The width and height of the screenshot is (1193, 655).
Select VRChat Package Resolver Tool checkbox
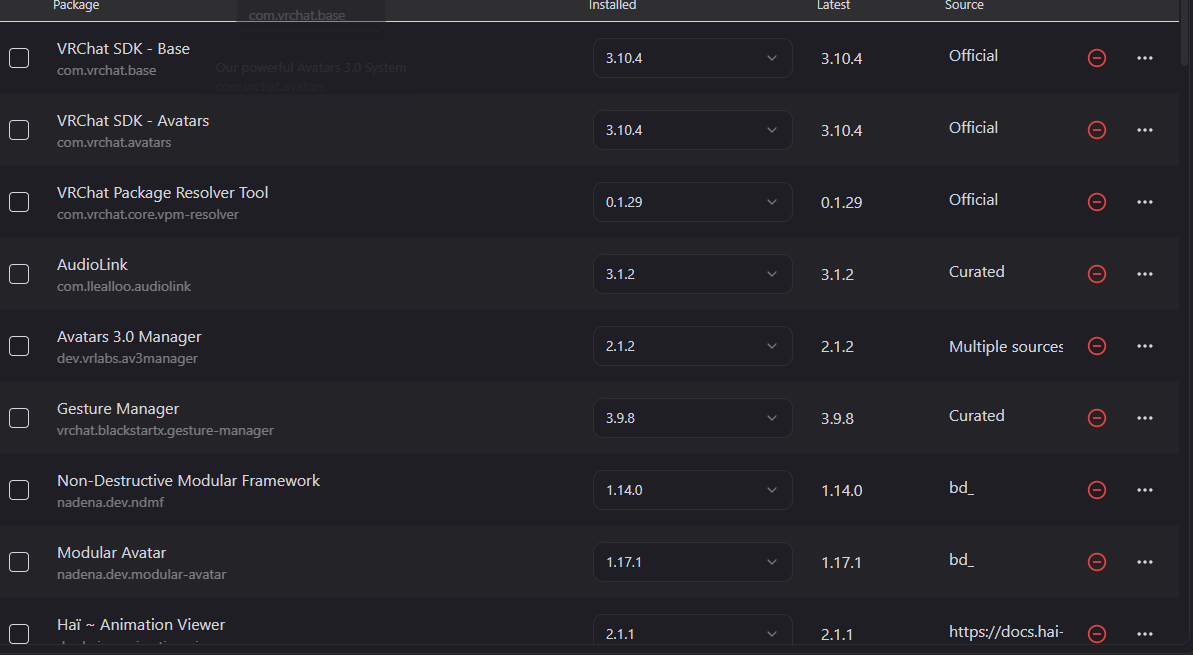pos(19,202)
